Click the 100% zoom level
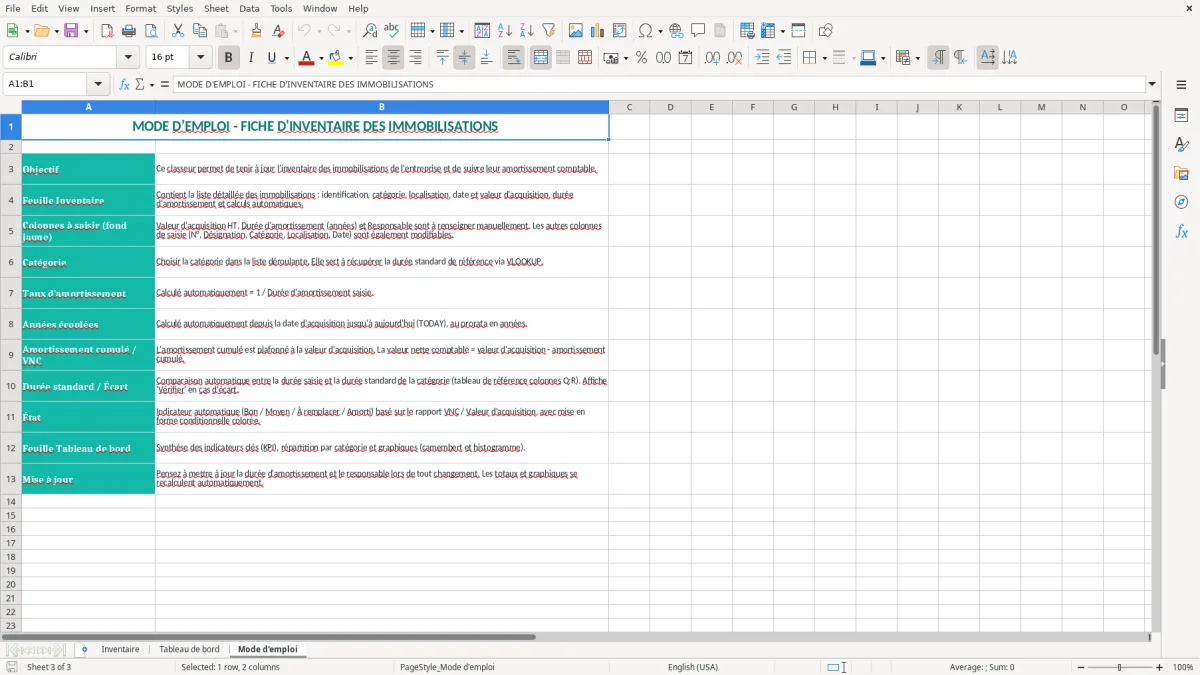 (1183, 667)
